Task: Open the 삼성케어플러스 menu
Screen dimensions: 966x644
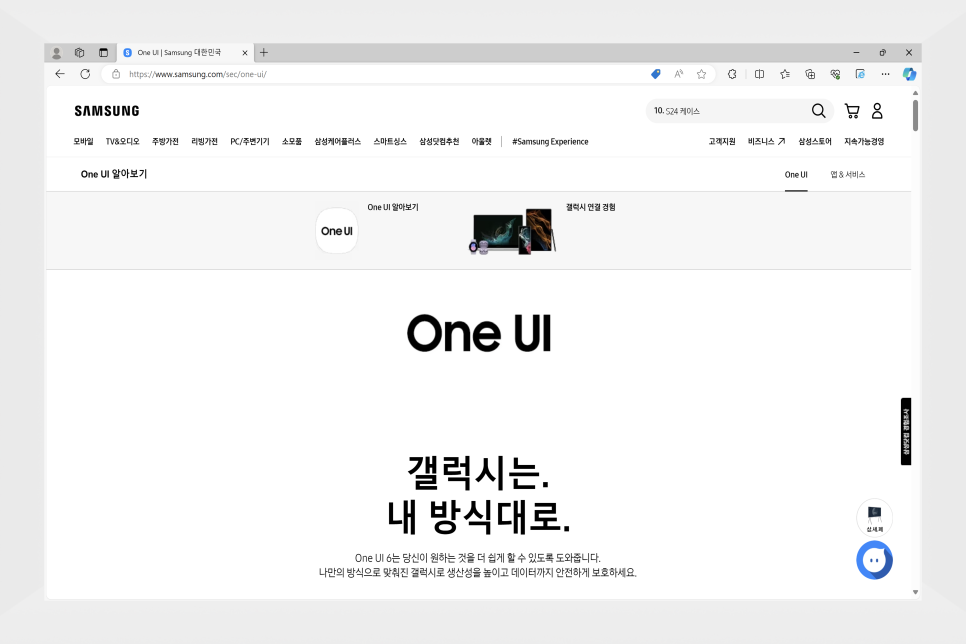Action: 338,142
